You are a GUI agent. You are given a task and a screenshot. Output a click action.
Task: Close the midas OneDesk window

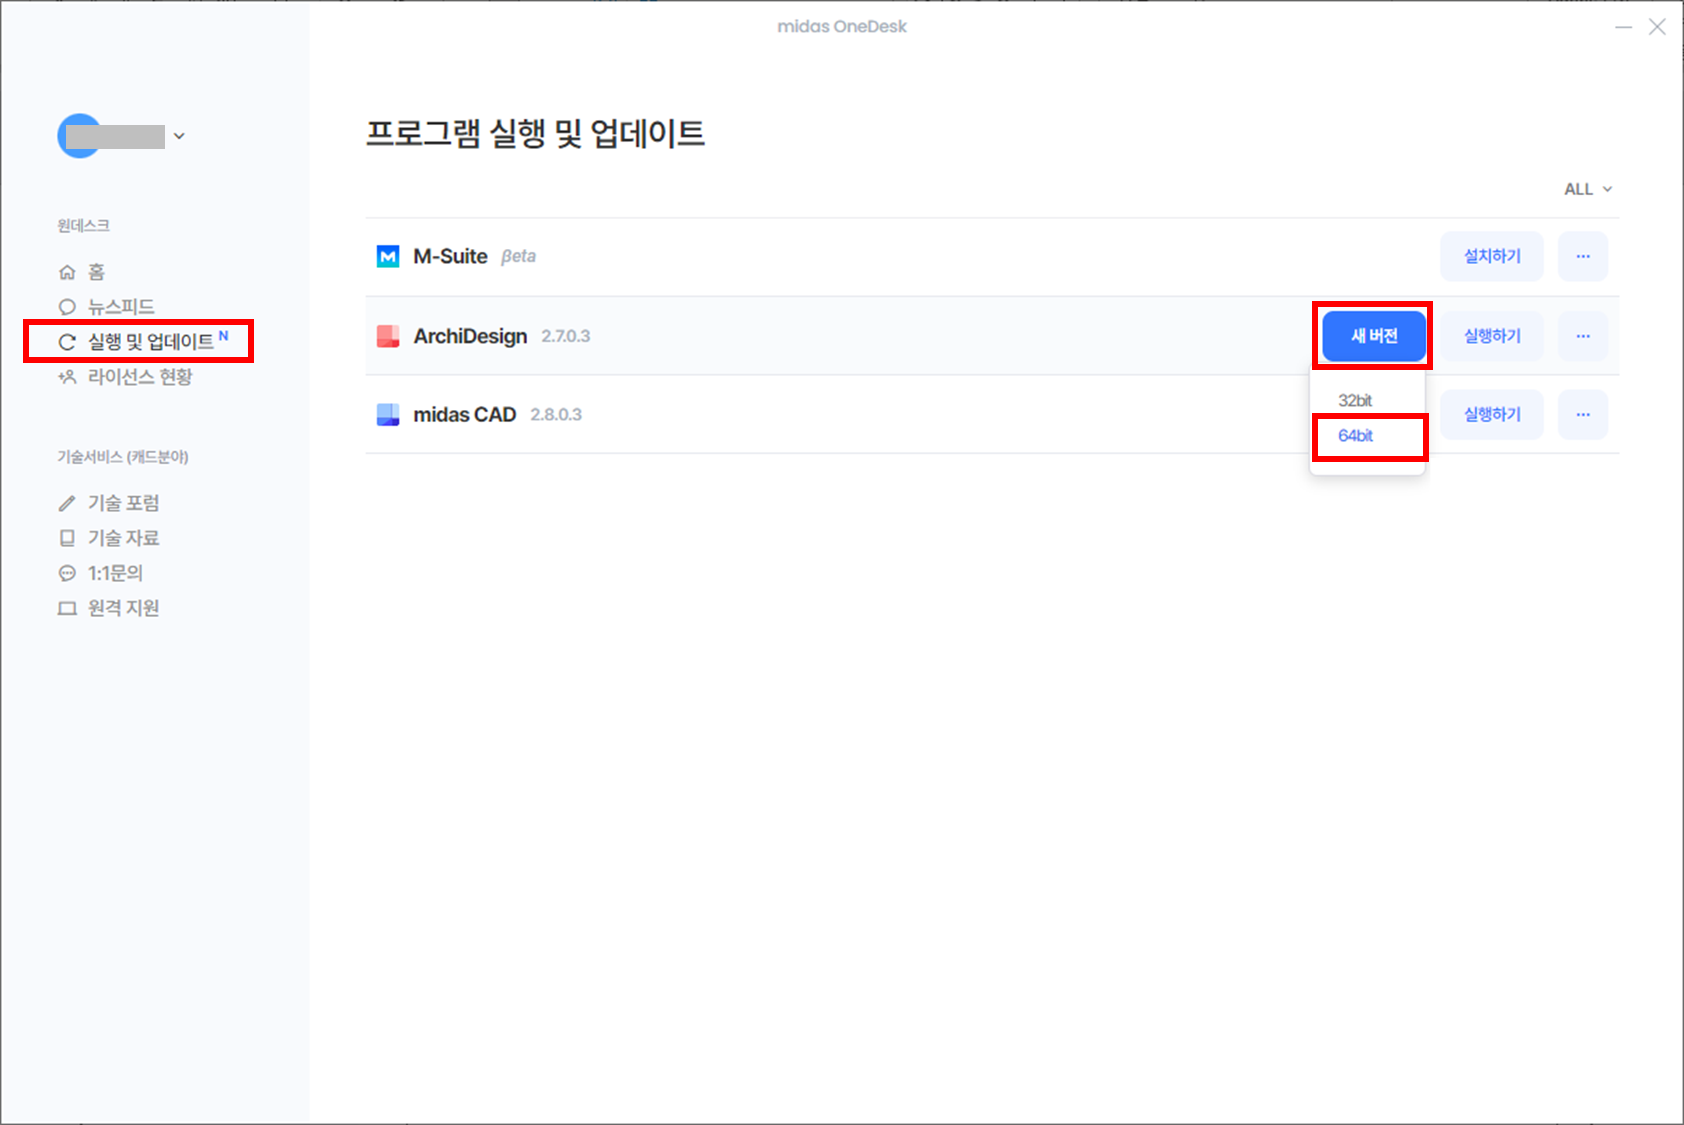[1657, 27]
